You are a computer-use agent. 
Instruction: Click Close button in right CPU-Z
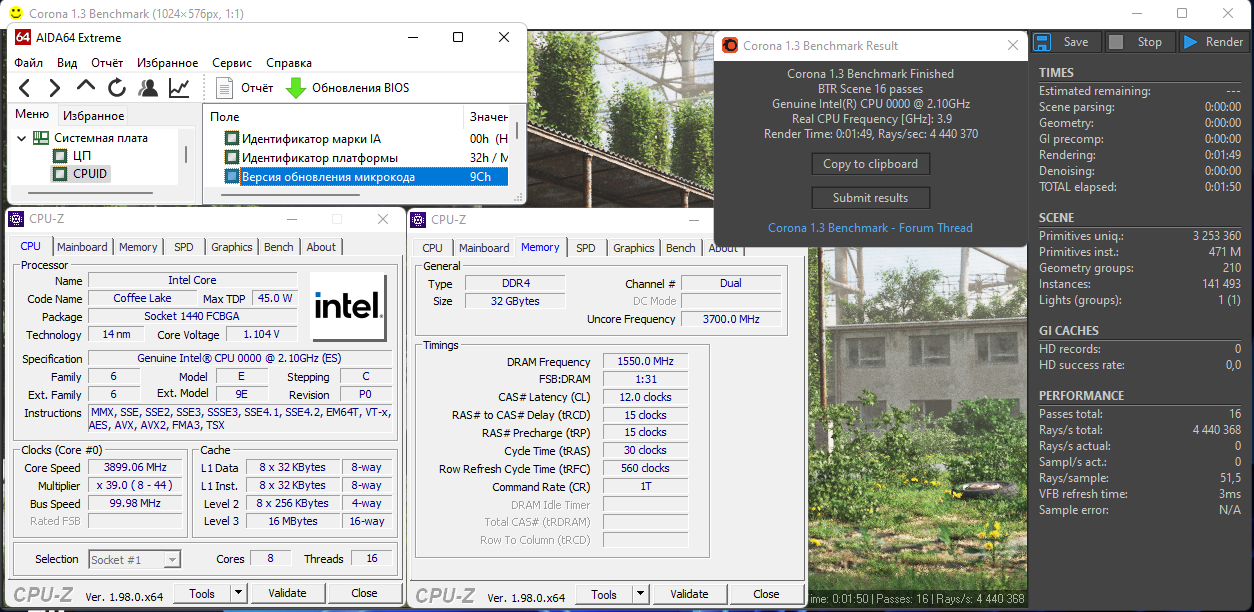766,594
